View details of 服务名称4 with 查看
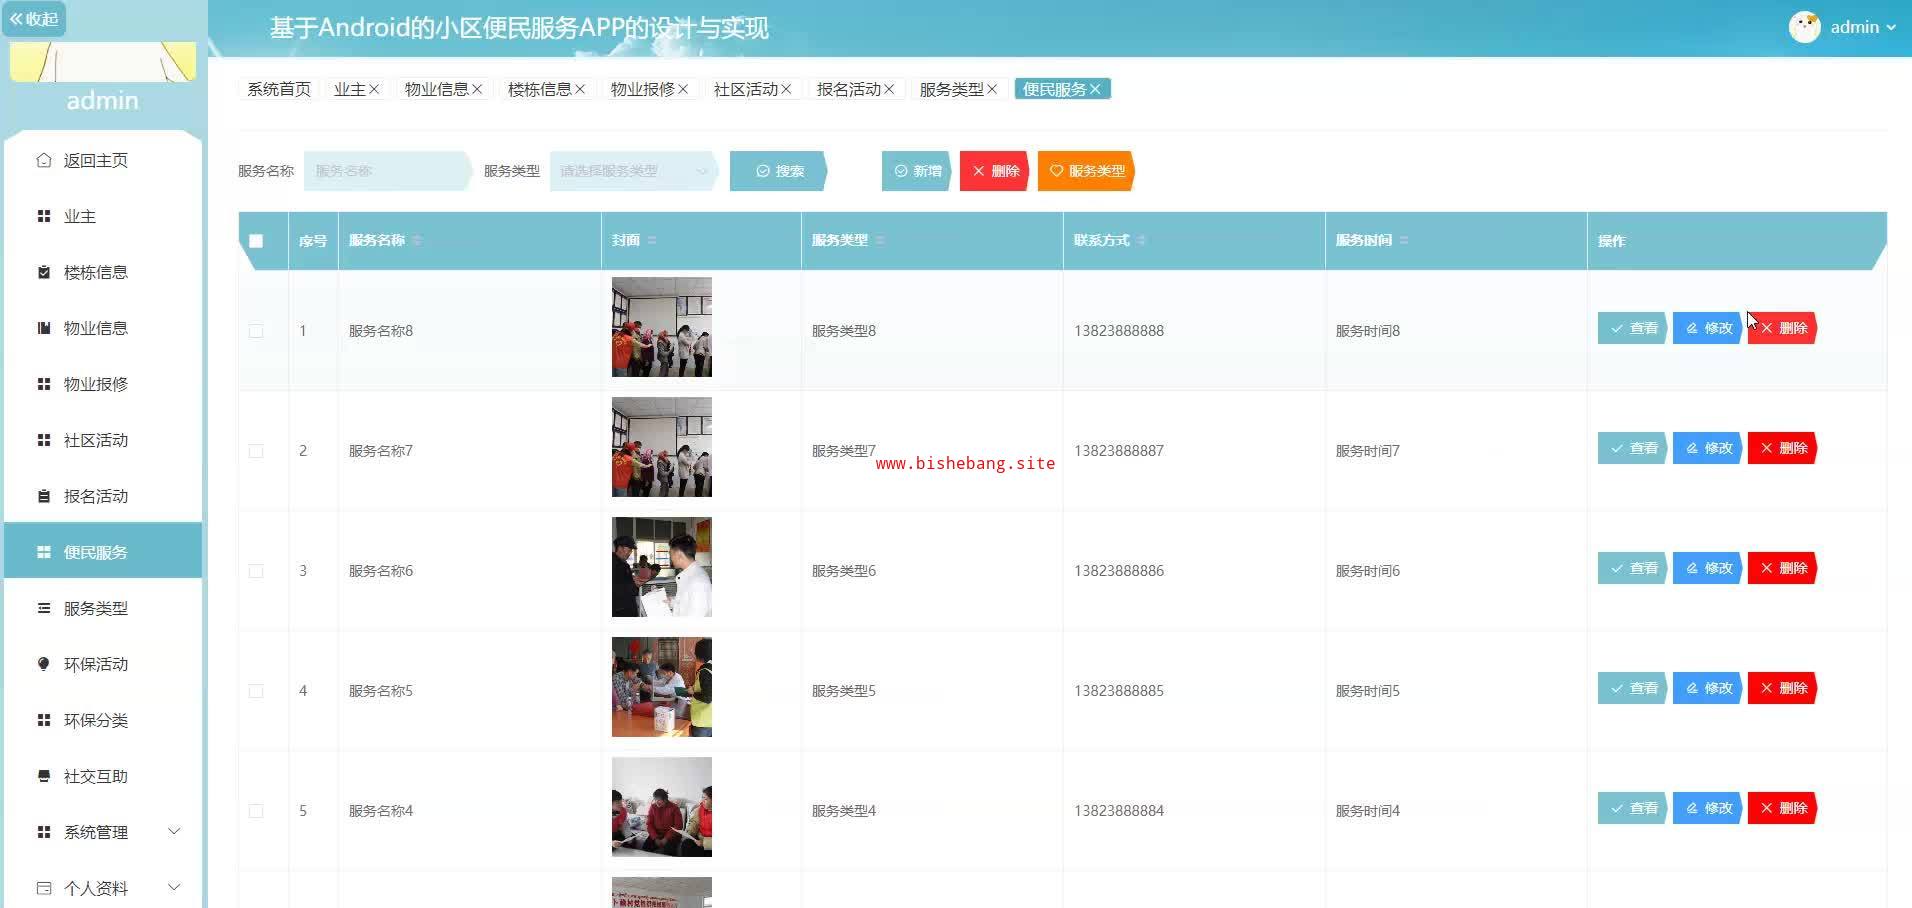 1632,808
